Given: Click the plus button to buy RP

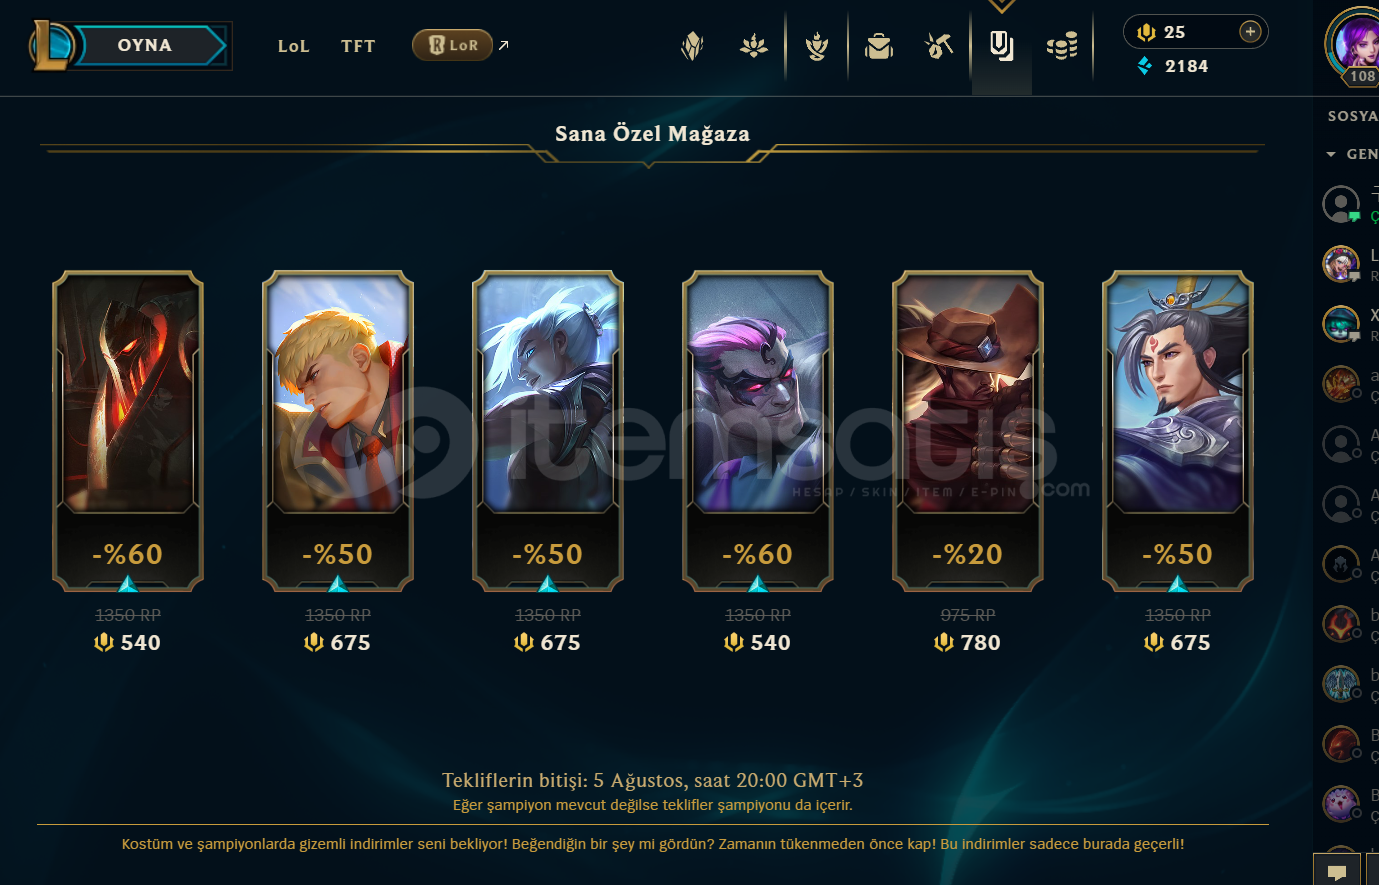Looking at the screenshot, I should point(1250,32).
